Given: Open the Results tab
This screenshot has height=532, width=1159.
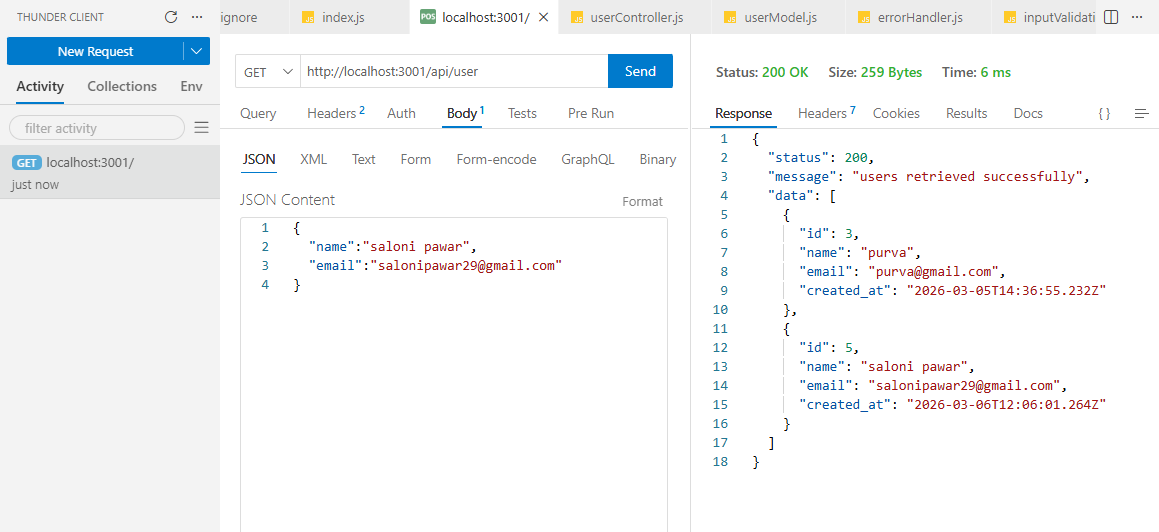Looking at the screenshot, I should [x=966, y=113].
